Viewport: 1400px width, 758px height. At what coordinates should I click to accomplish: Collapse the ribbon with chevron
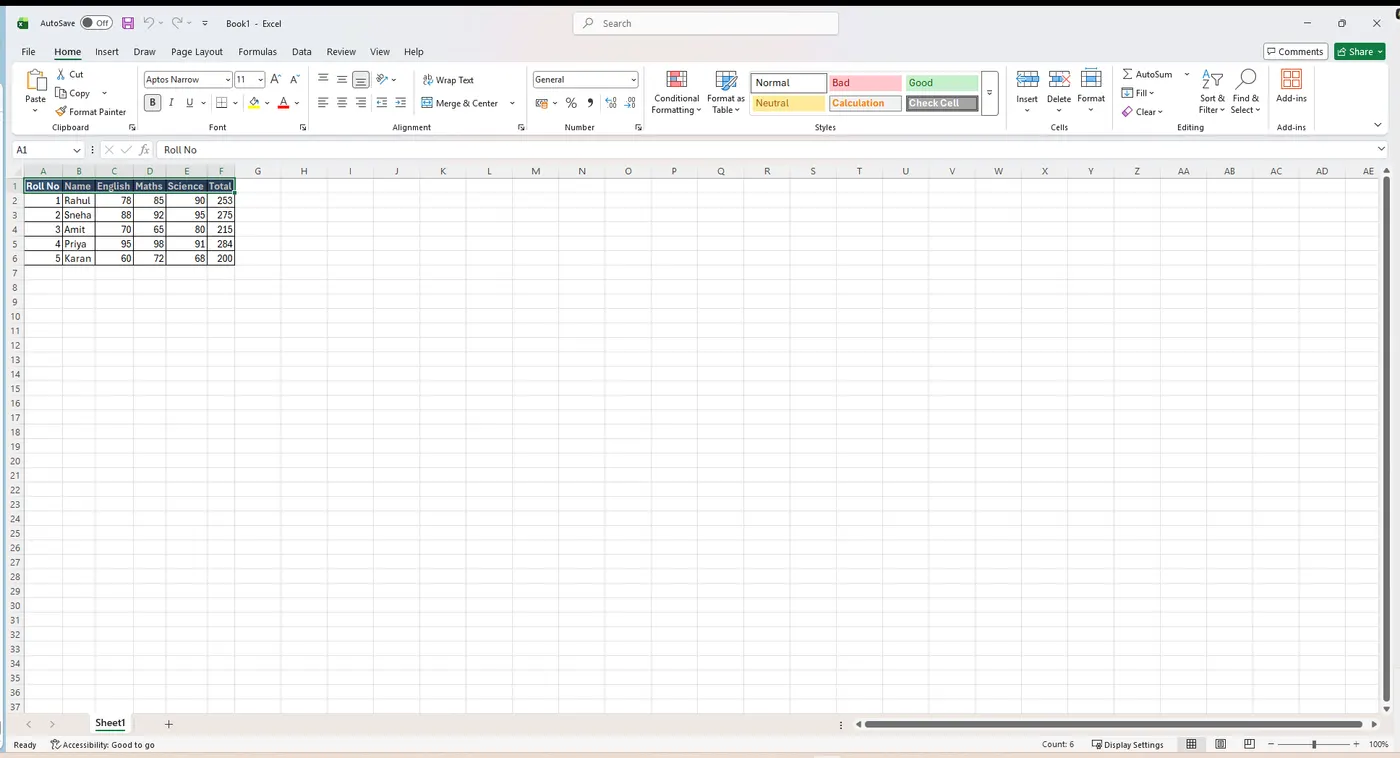tap(1379, 126)
